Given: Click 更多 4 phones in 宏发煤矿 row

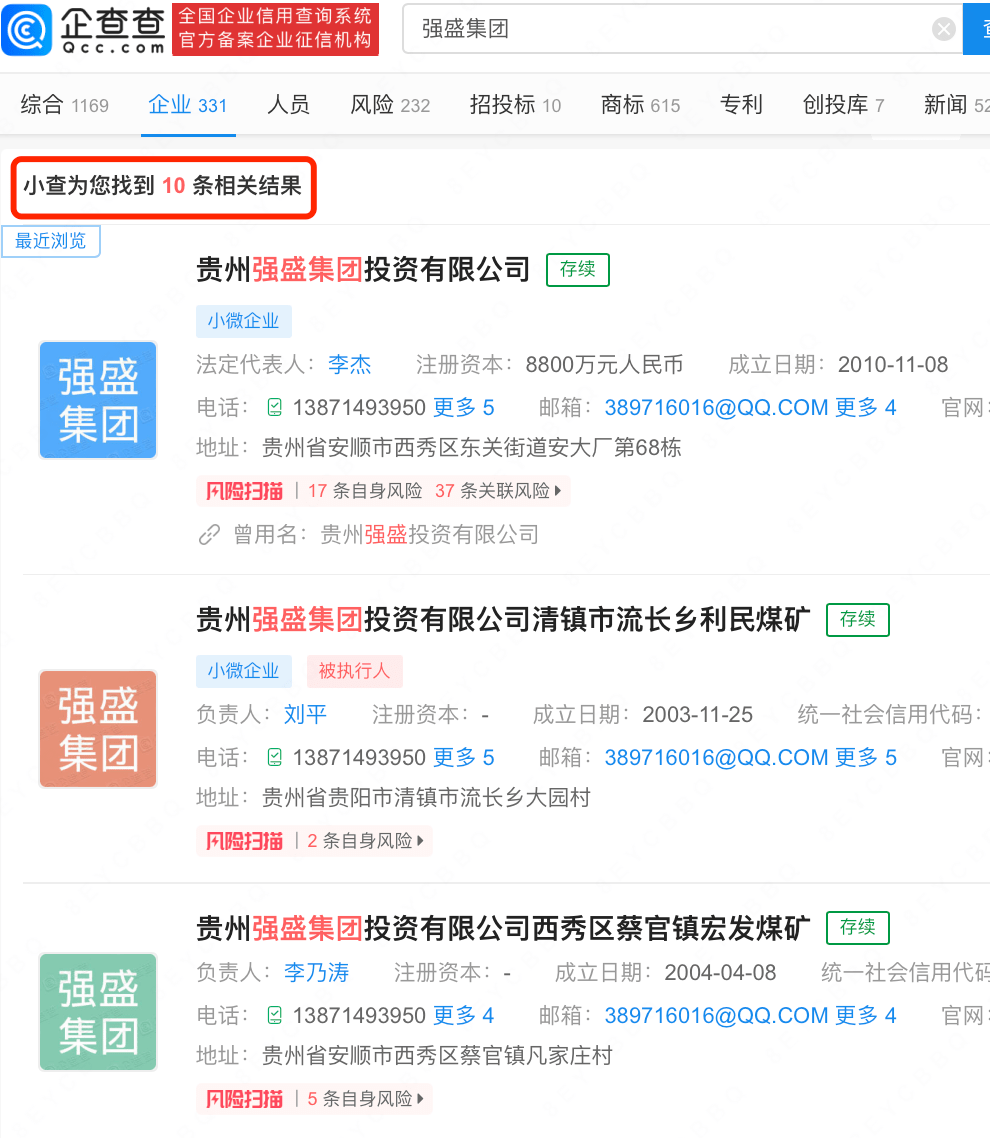Looking at the screenshot, I should [x=464, y=1015].
